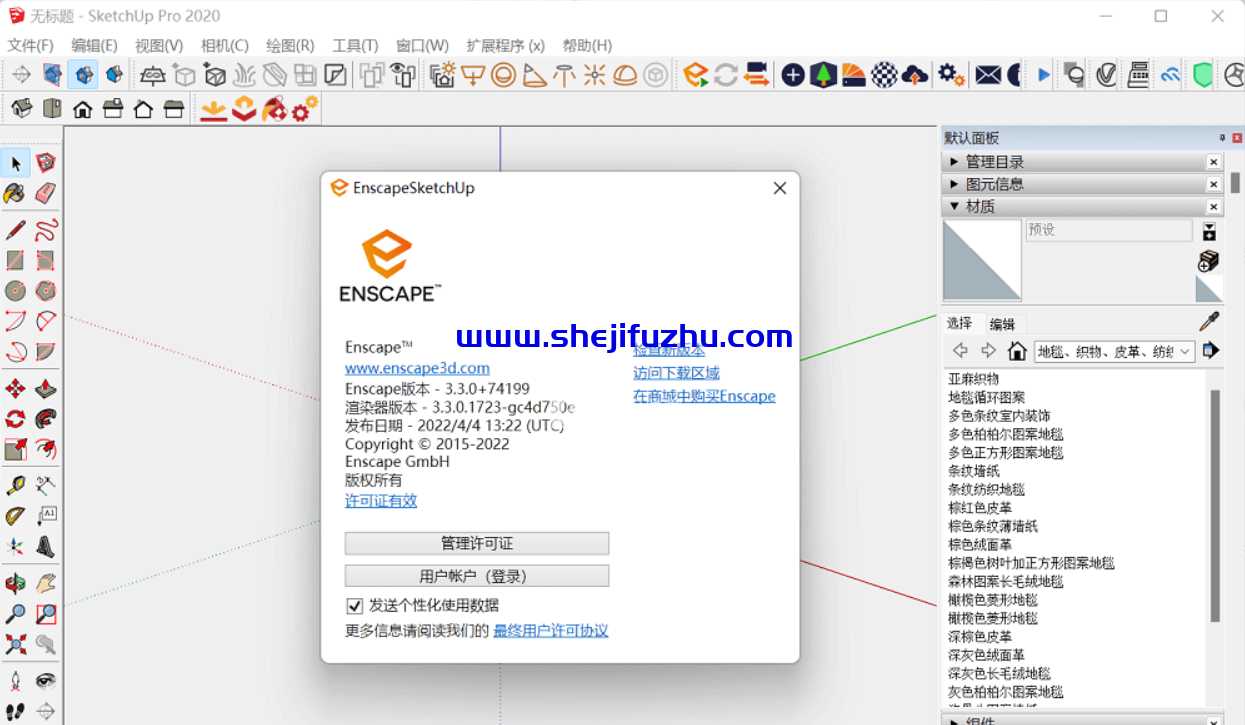This screenshot has width=1245, height=725.
Task: Pick the Paint Bucket tool
Action: tap(16, 193)
